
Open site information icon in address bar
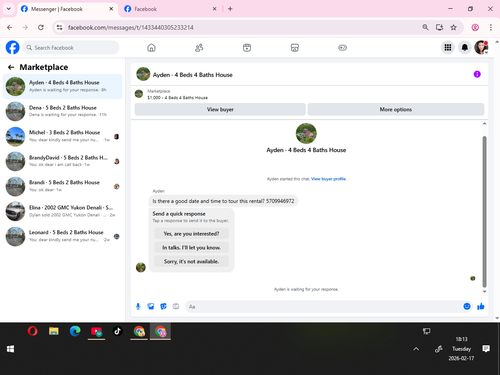click(59, 27)
